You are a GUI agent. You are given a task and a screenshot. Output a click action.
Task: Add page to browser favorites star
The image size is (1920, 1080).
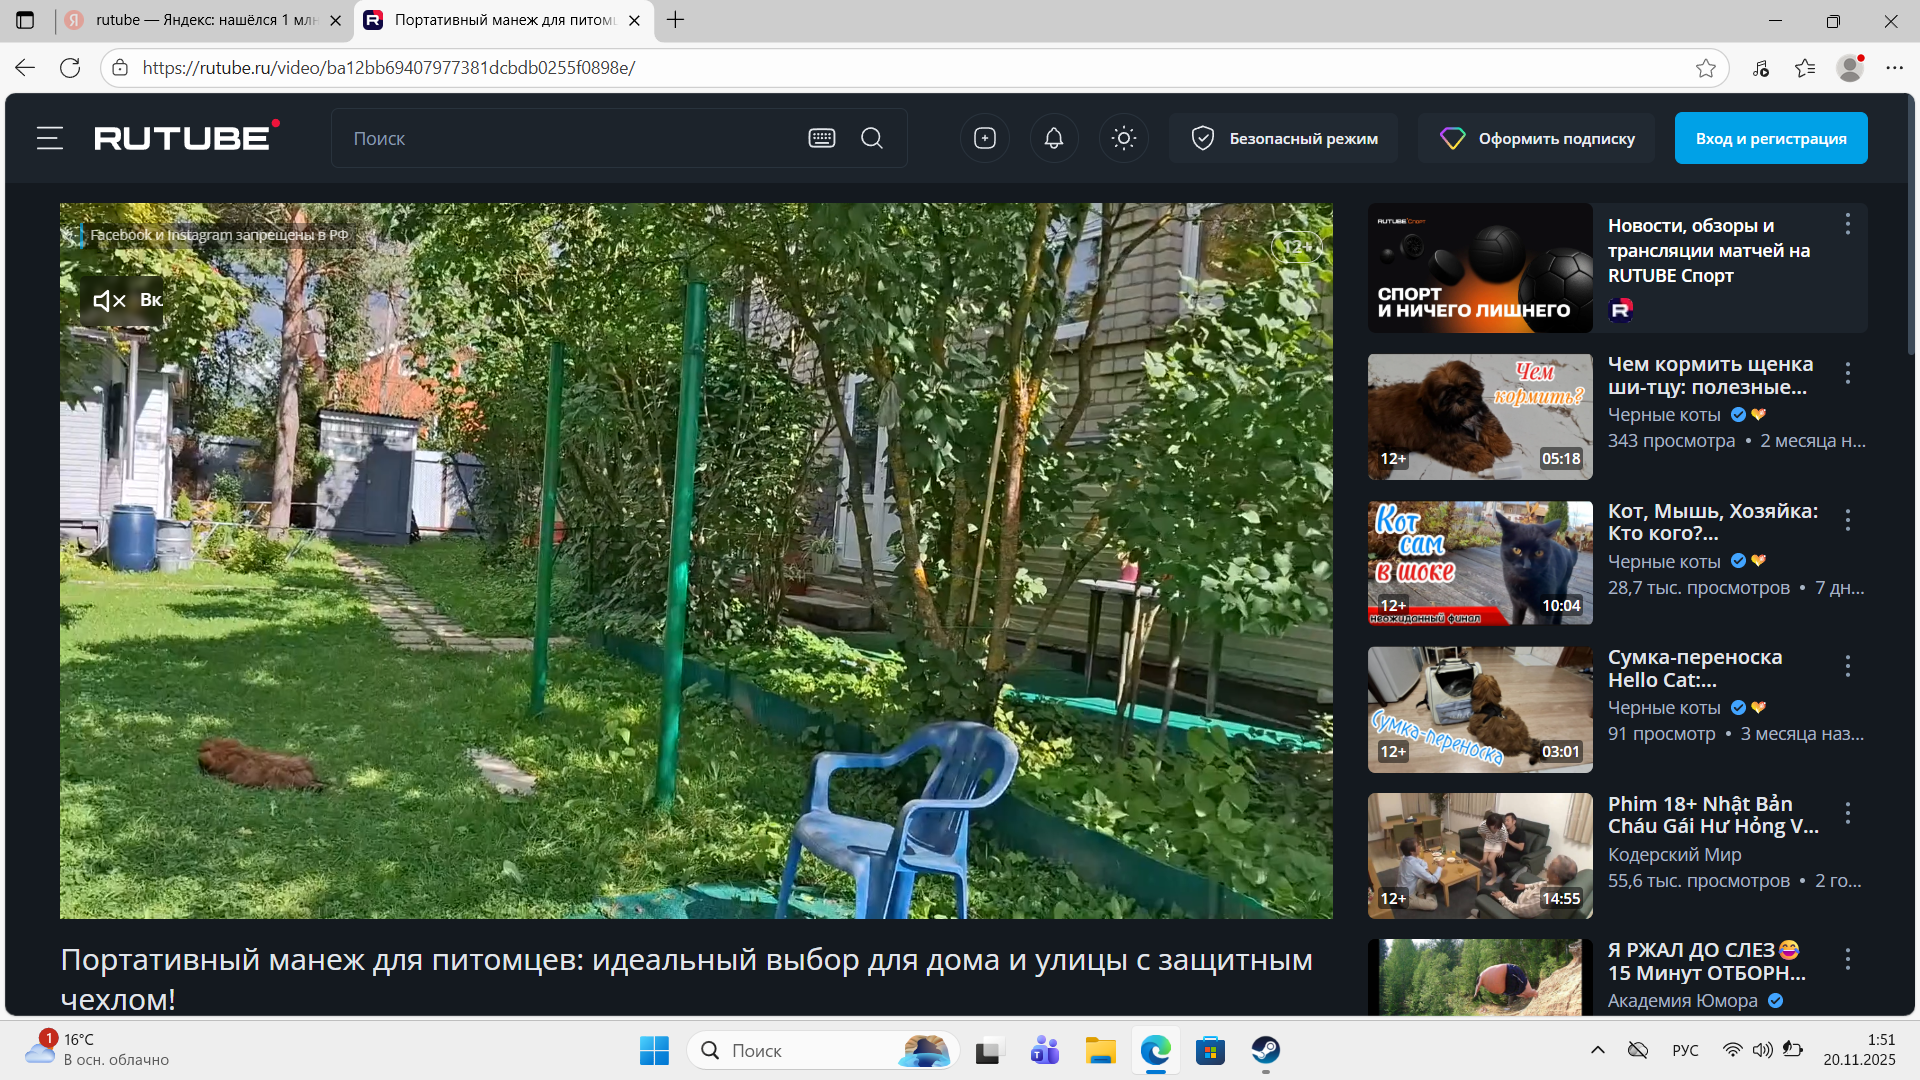(1706, 68)
